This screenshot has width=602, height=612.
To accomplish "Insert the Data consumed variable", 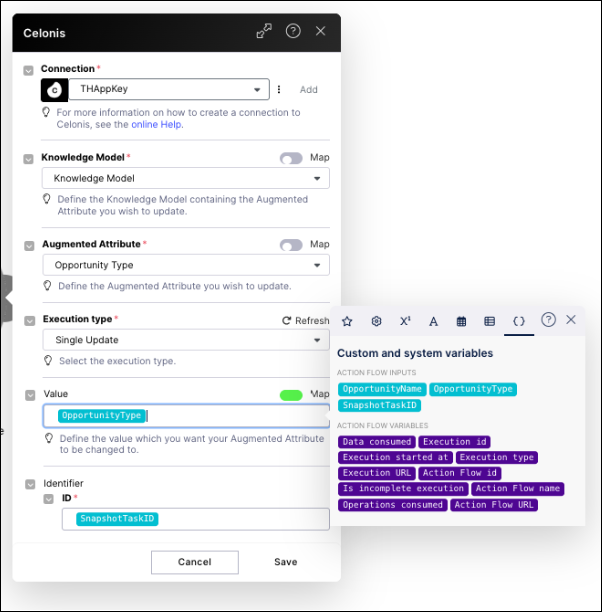I will [x=377, y=442].
